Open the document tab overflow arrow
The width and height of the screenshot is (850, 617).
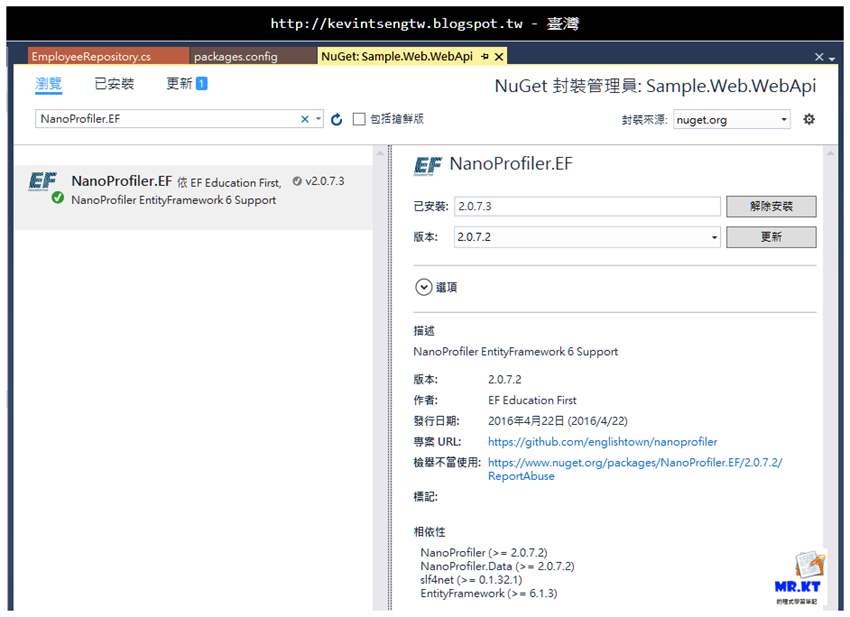click(x=832, y=58)
